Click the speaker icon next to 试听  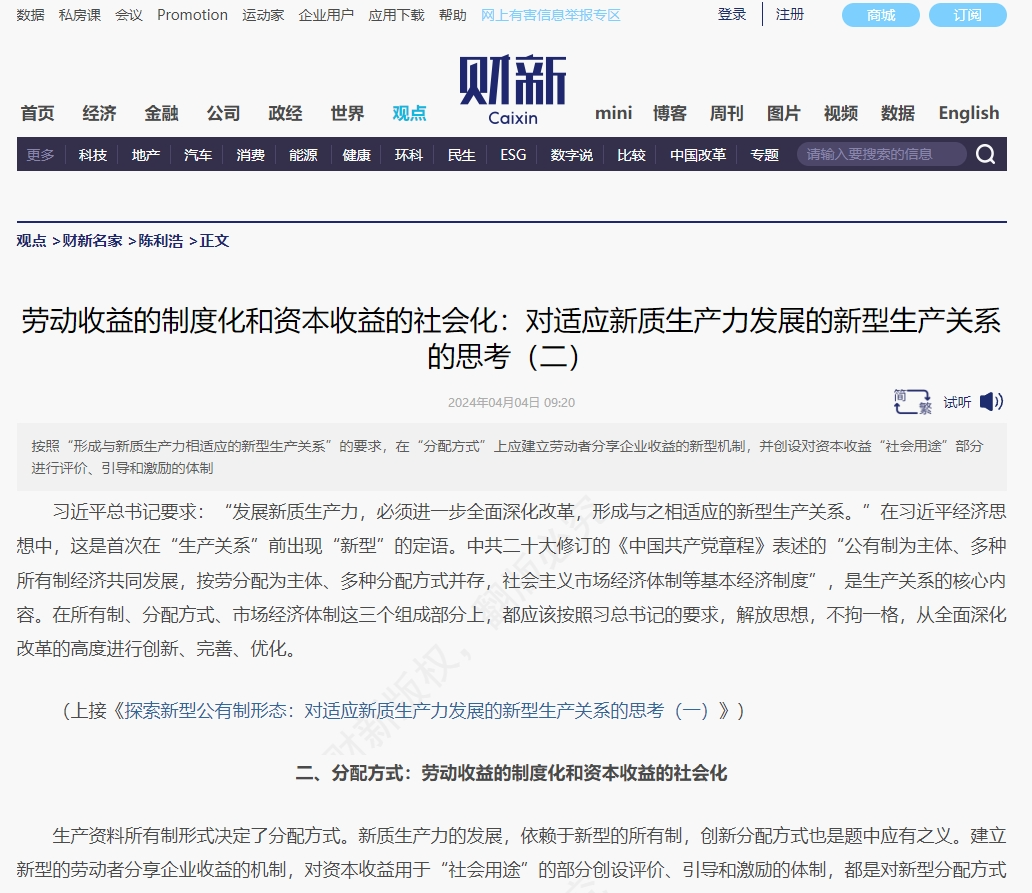point(989,401)
